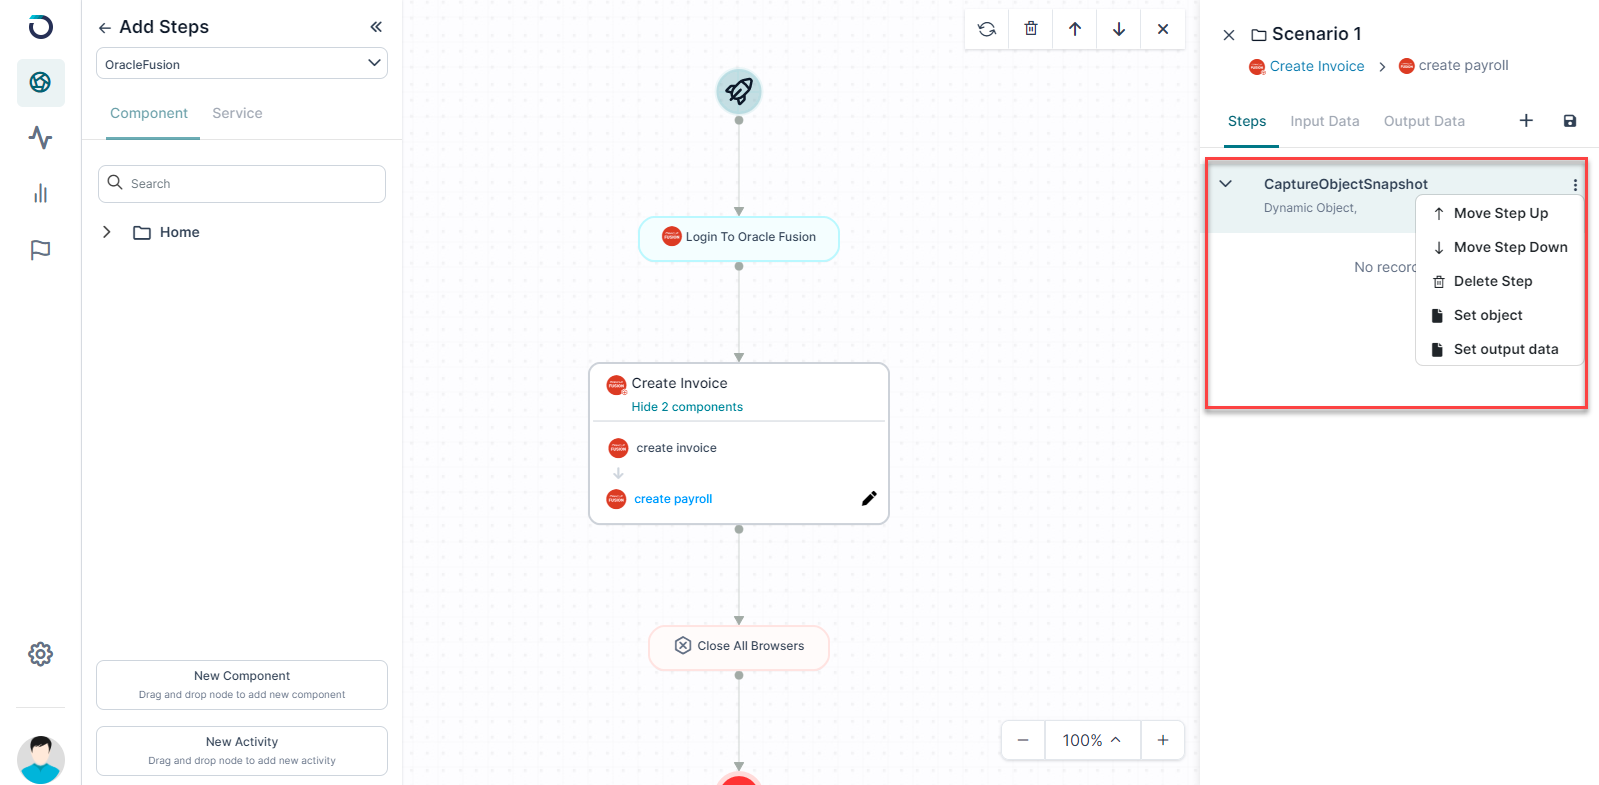Click the rocket start node
1599x785 pixels.
tap(739, 91)
